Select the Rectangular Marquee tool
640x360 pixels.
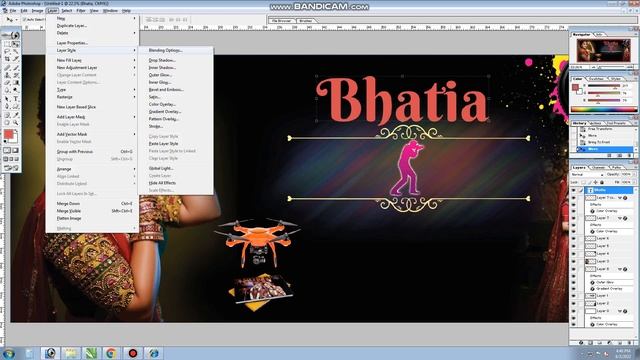point(7,44)
